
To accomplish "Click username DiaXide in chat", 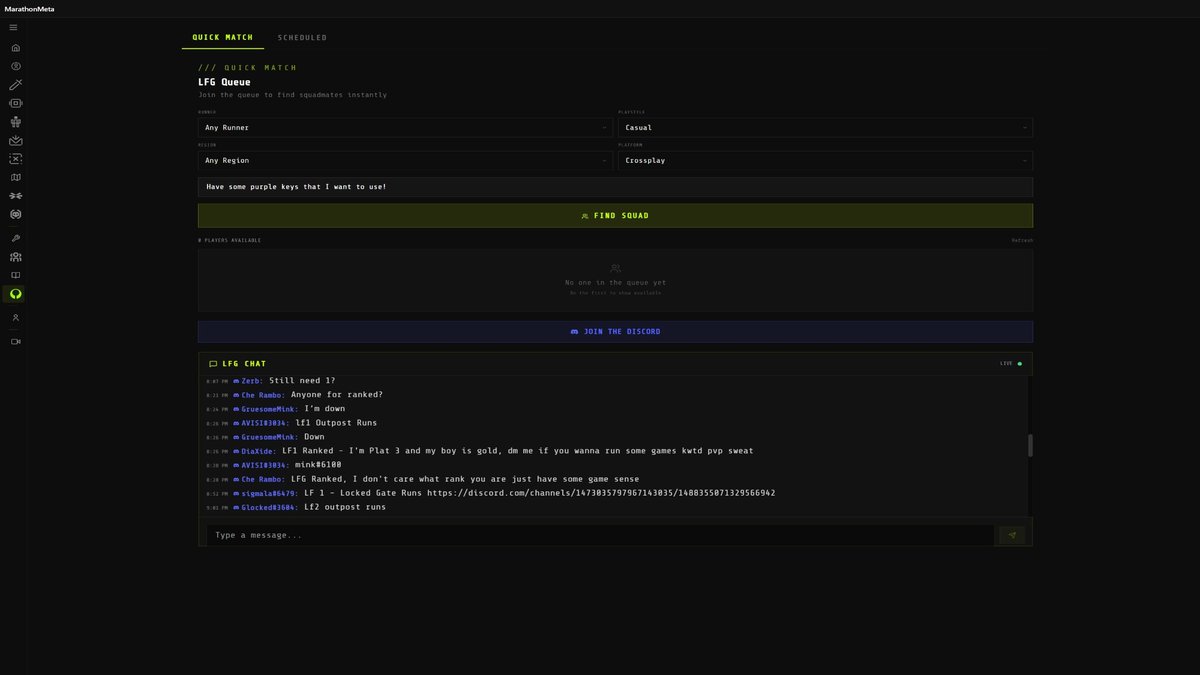I will [259, 451].
